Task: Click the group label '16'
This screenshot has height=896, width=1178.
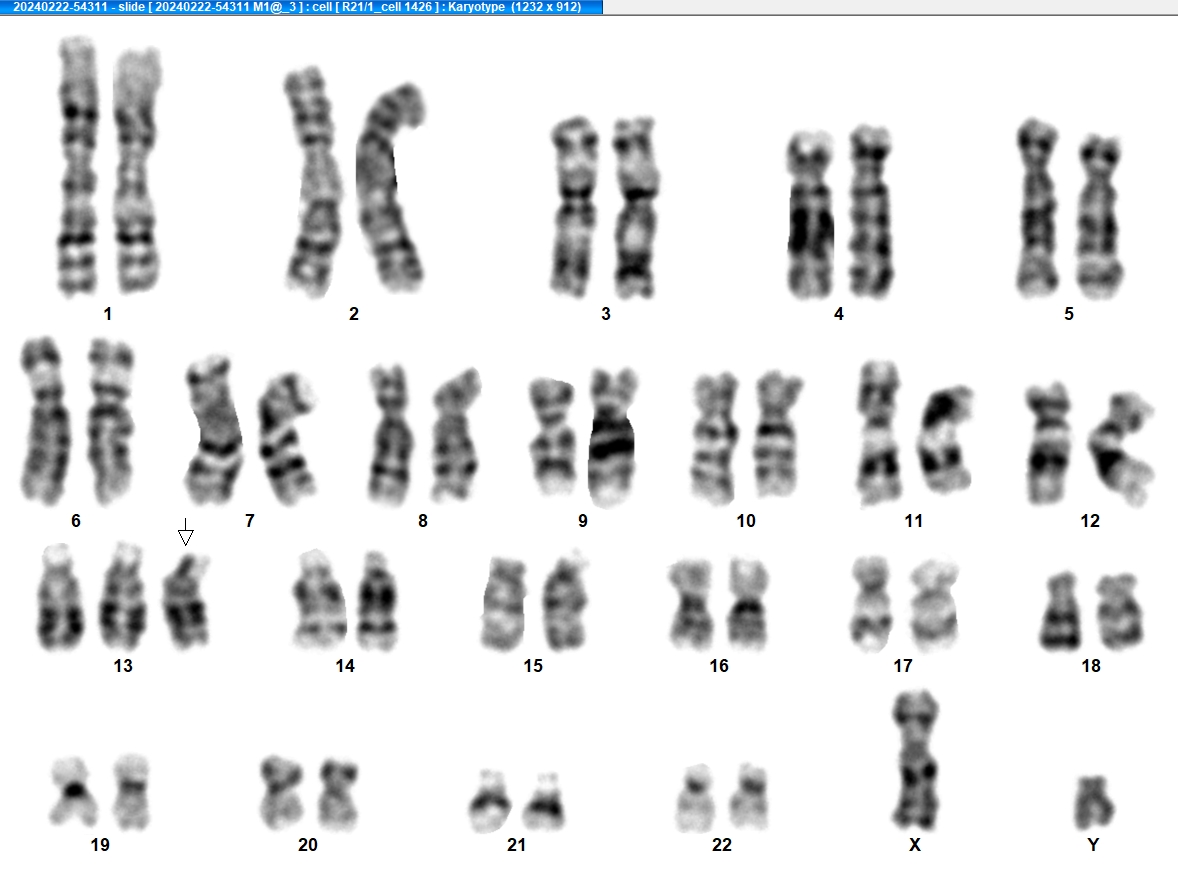Action: pyautogui.click(x=719, y=666)
